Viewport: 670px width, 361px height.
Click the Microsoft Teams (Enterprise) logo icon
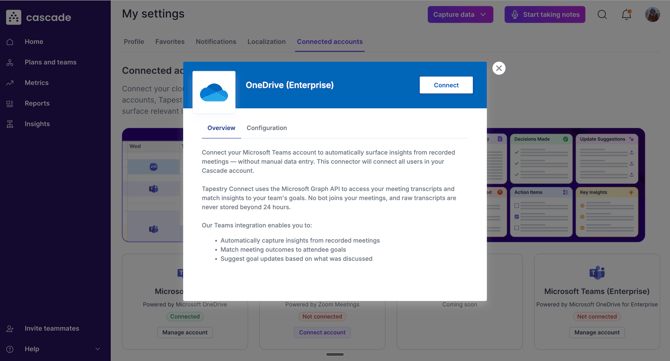point(597,273)
